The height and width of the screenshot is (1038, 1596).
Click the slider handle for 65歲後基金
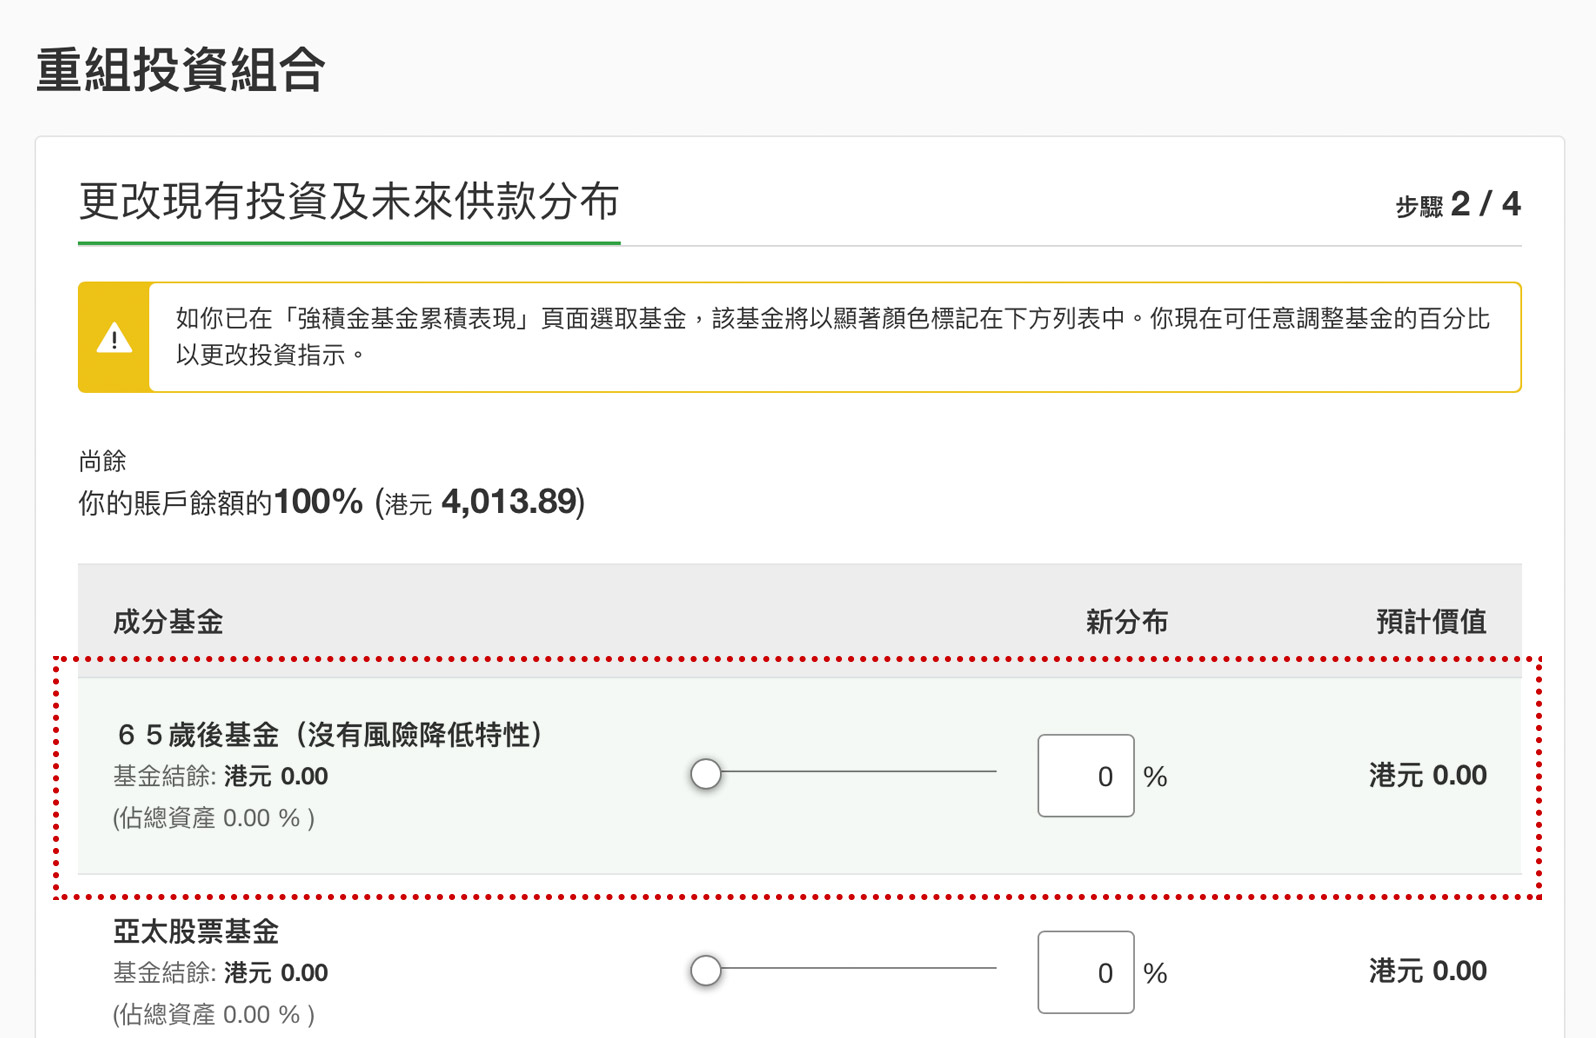(x=706, y=773)
